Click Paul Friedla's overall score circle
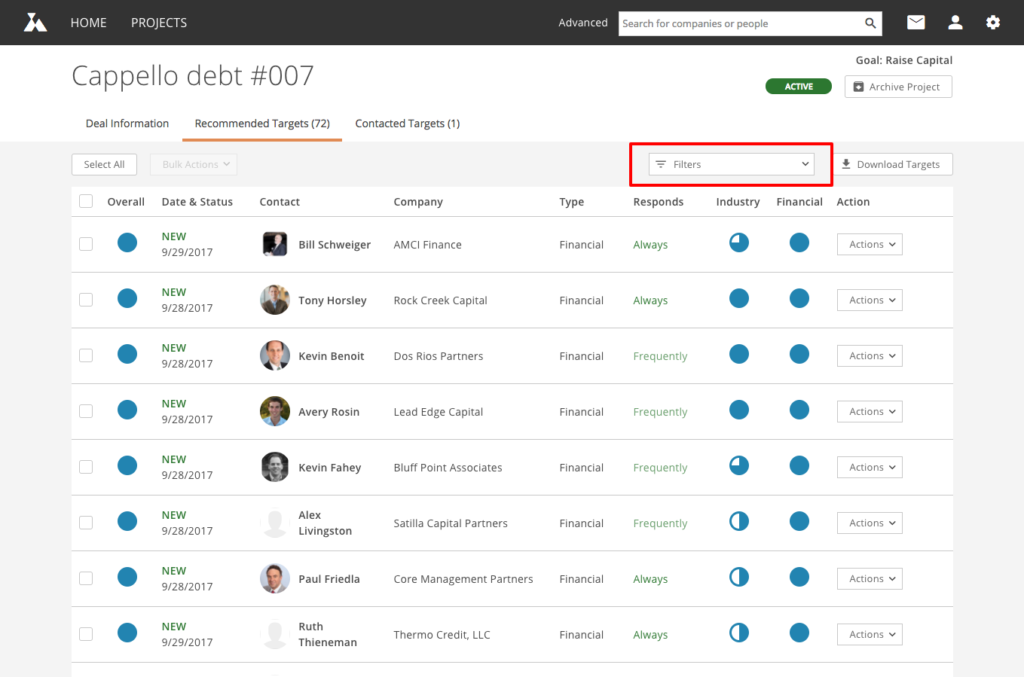The image size is (1024, 677). tap(127, 577)
